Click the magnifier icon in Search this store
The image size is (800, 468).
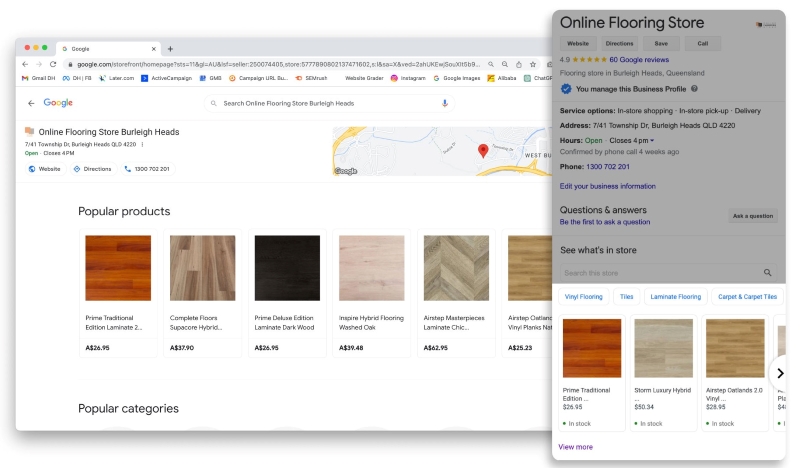[x=767, y=273]
